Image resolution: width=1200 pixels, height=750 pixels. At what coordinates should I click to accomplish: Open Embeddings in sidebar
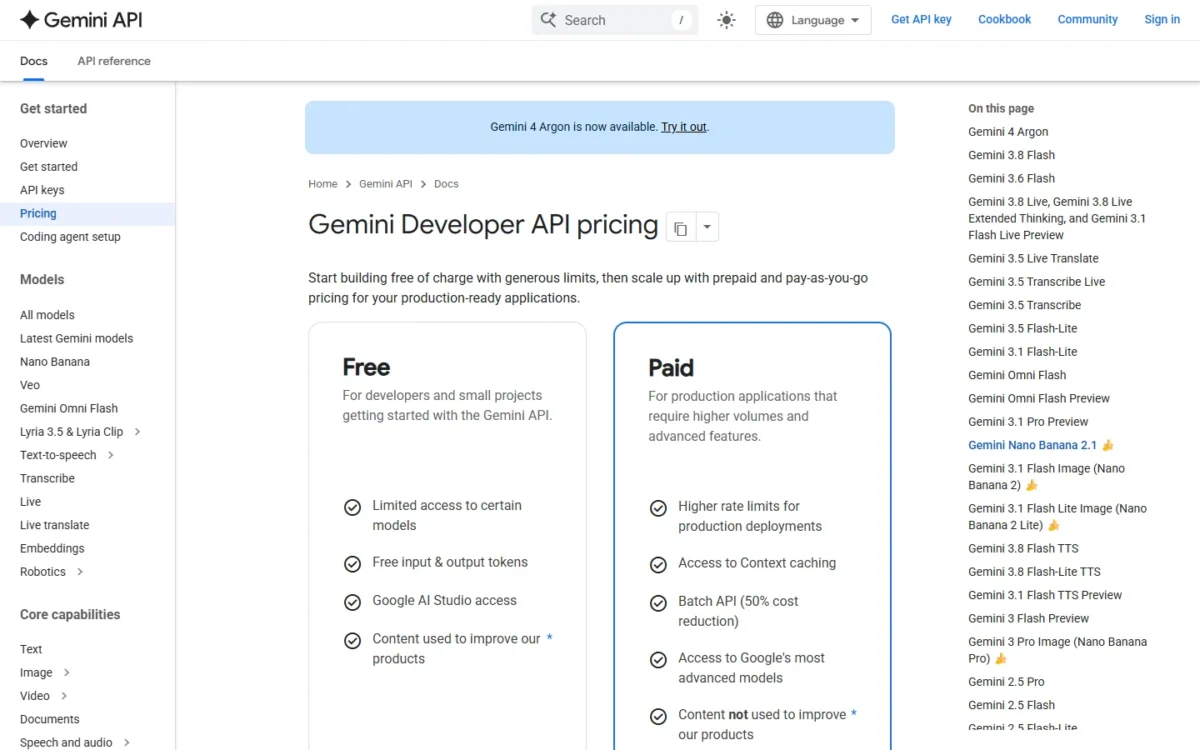[x=52, y=549]
